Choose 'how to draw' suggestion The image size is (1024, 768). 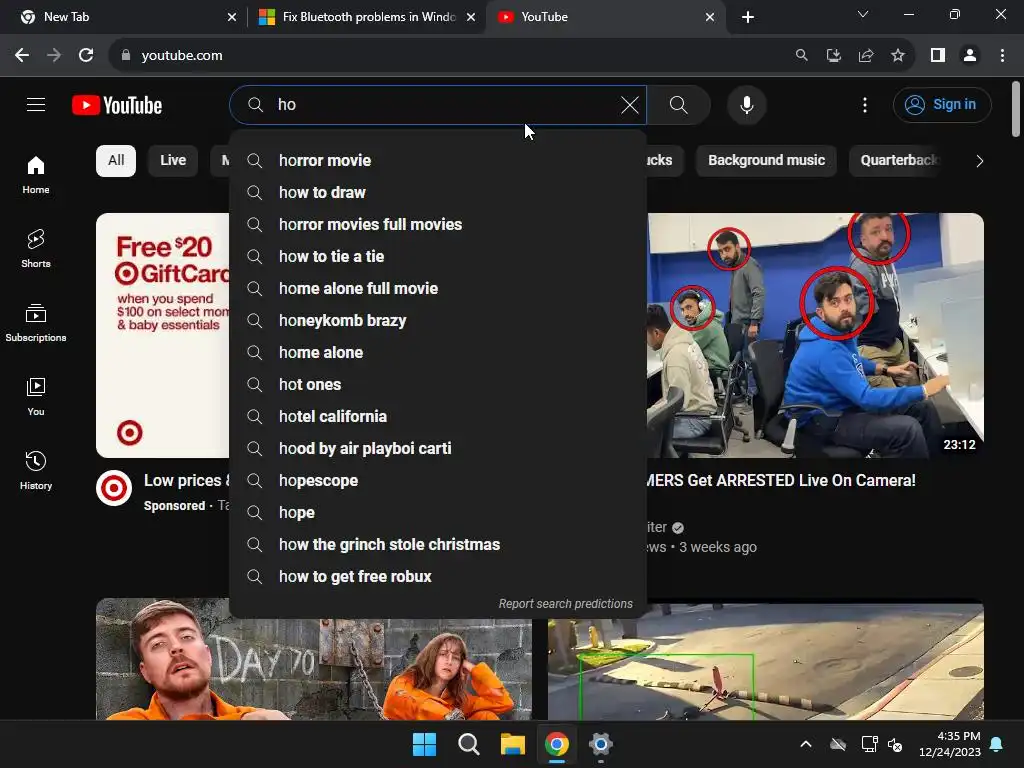pos(438,193)
